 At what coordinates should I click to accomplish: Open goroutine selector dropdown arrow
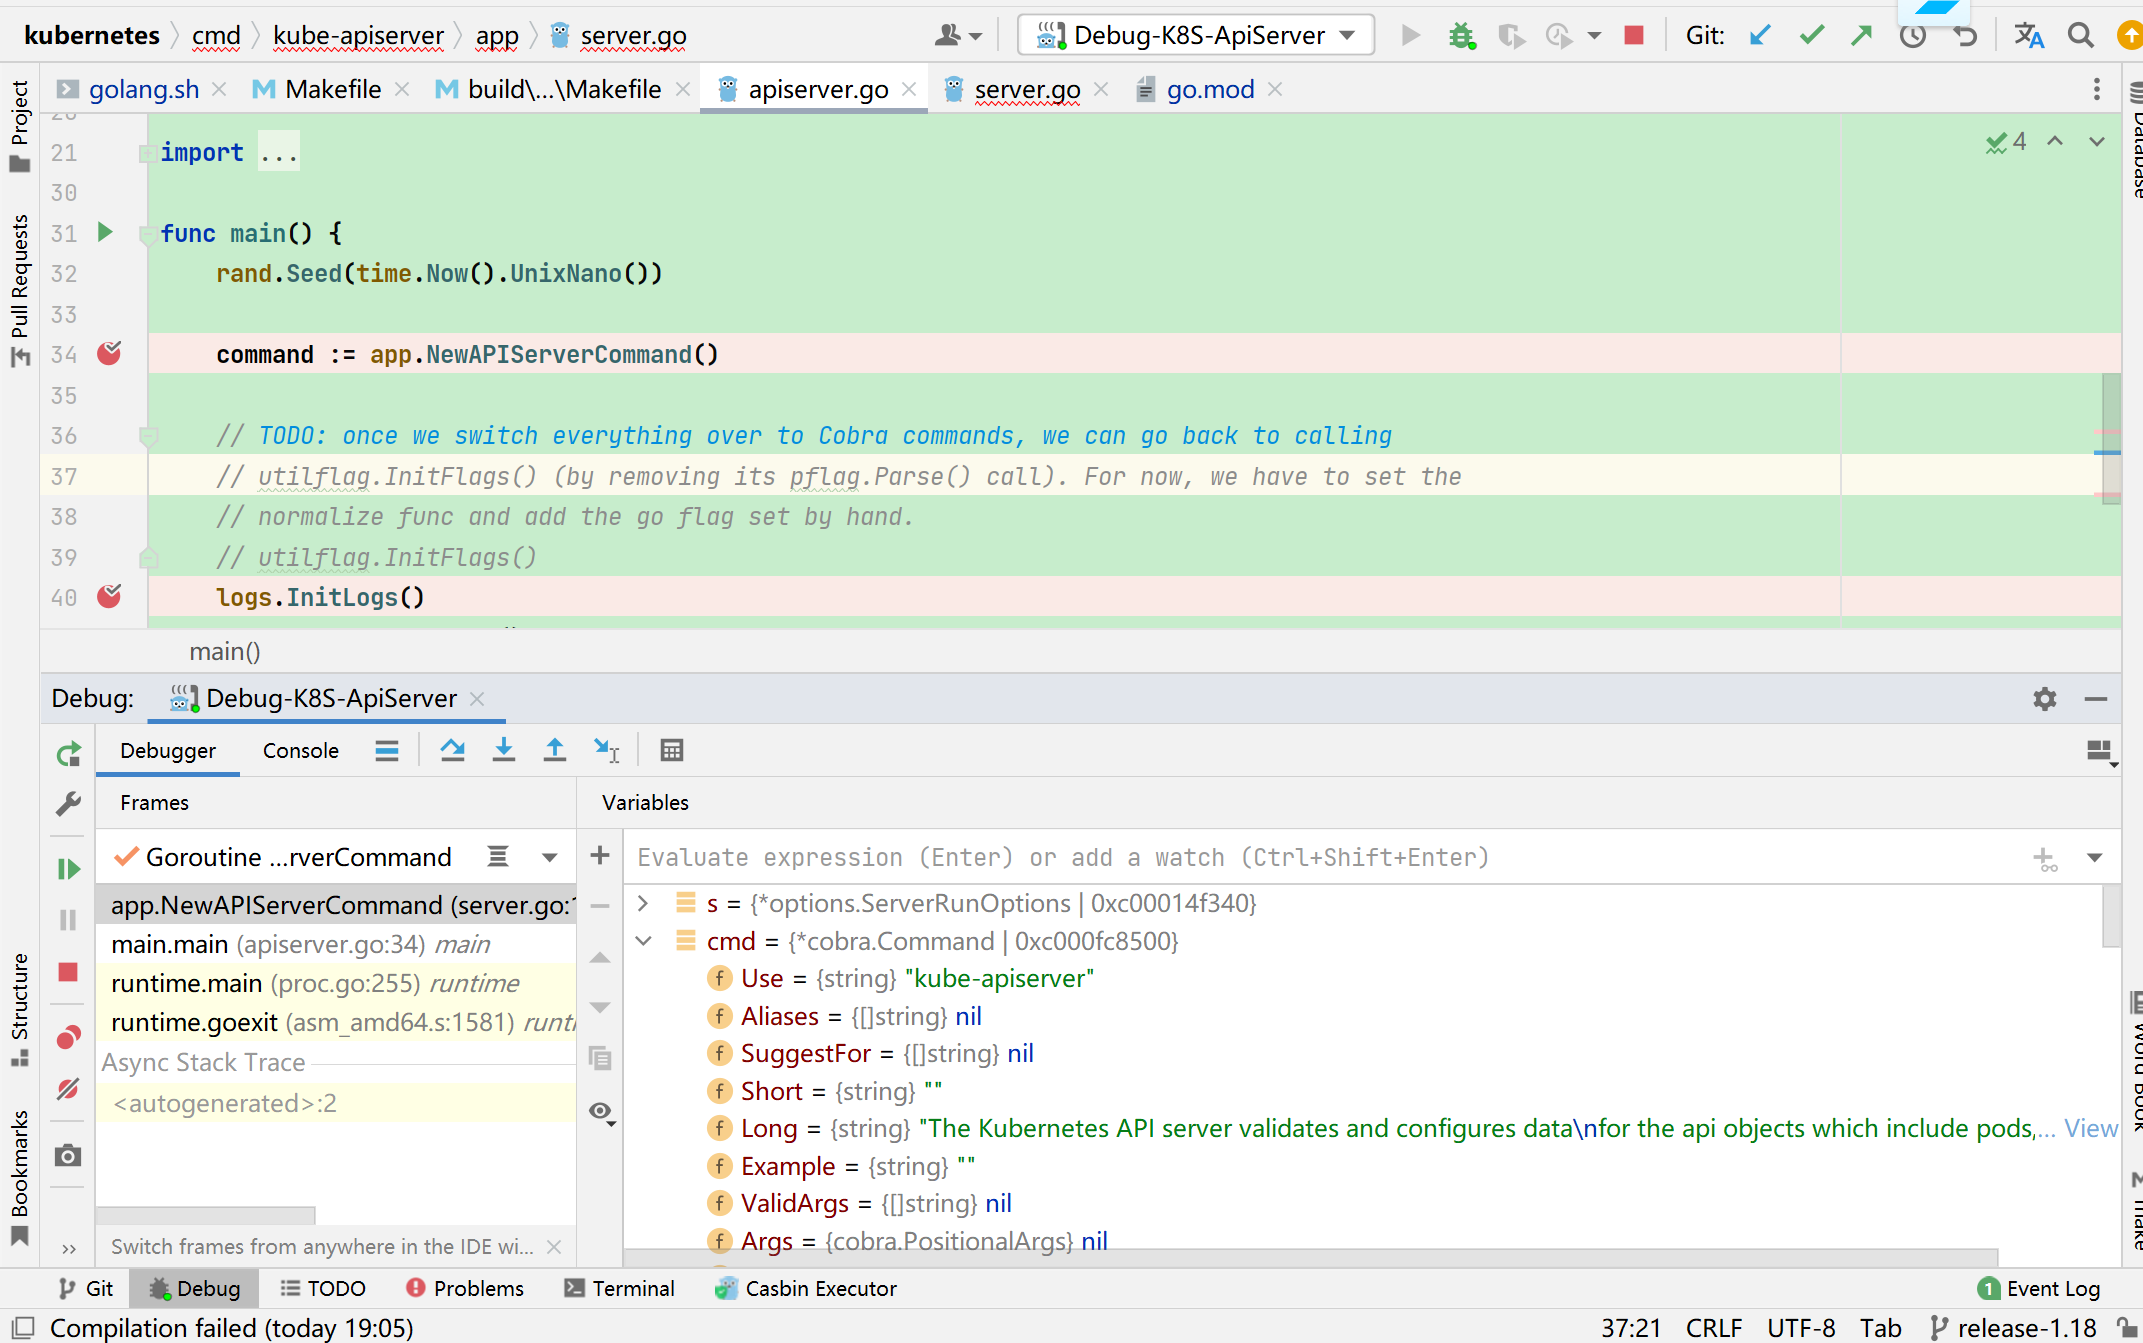coord(549,857)
